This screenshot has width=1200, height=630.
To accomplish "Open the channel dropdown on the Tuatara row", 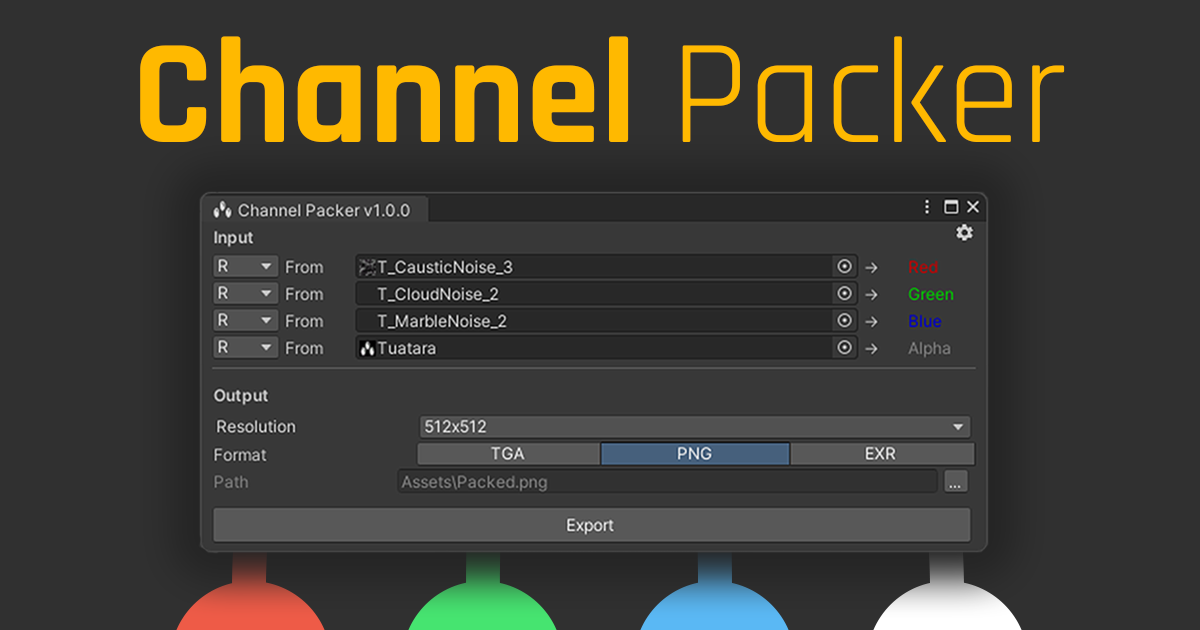I will [244, 348].
